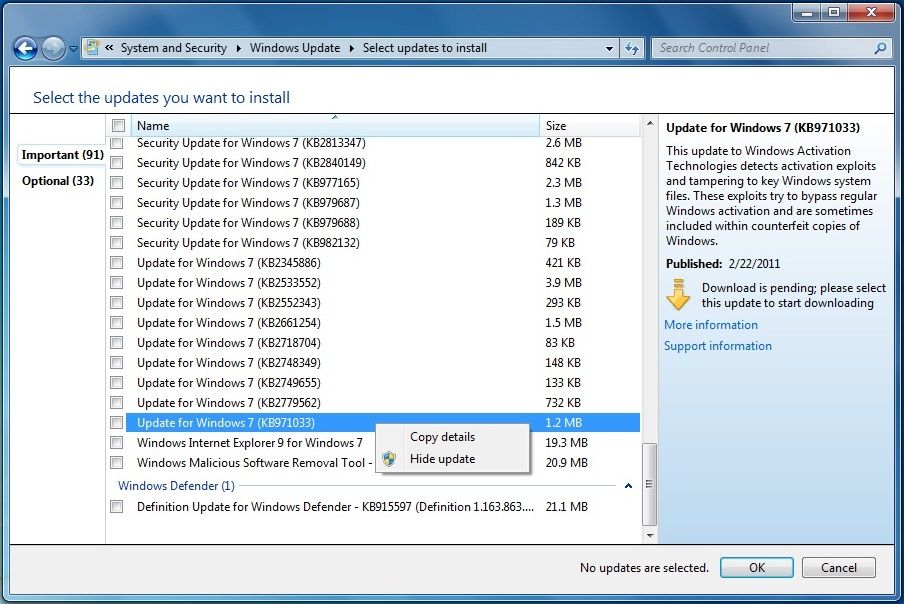Open the More information link

tap(711, 325)
